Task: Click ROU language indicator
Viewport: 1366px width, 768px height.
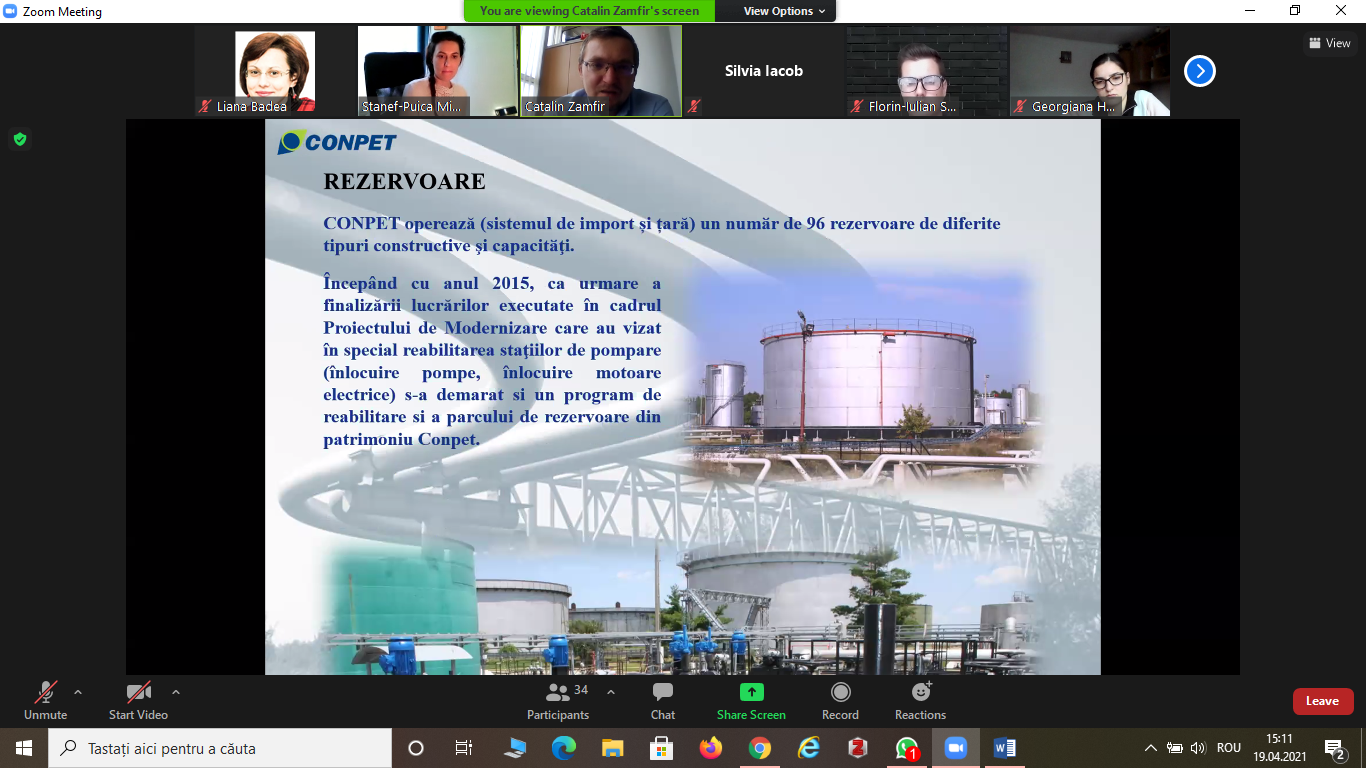Action: point(1229,748)
